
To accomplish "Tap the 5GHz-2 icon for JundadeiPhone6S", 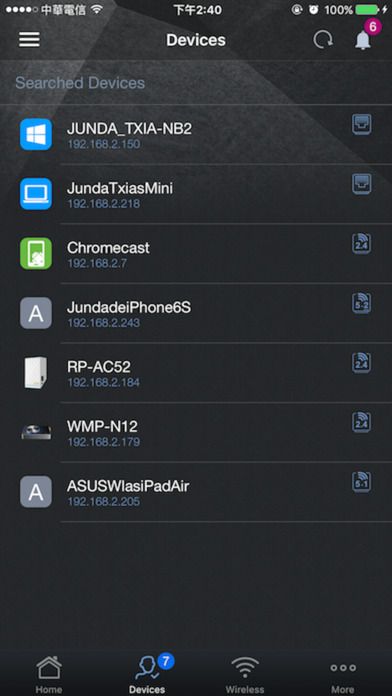I will tap(362, 304).
